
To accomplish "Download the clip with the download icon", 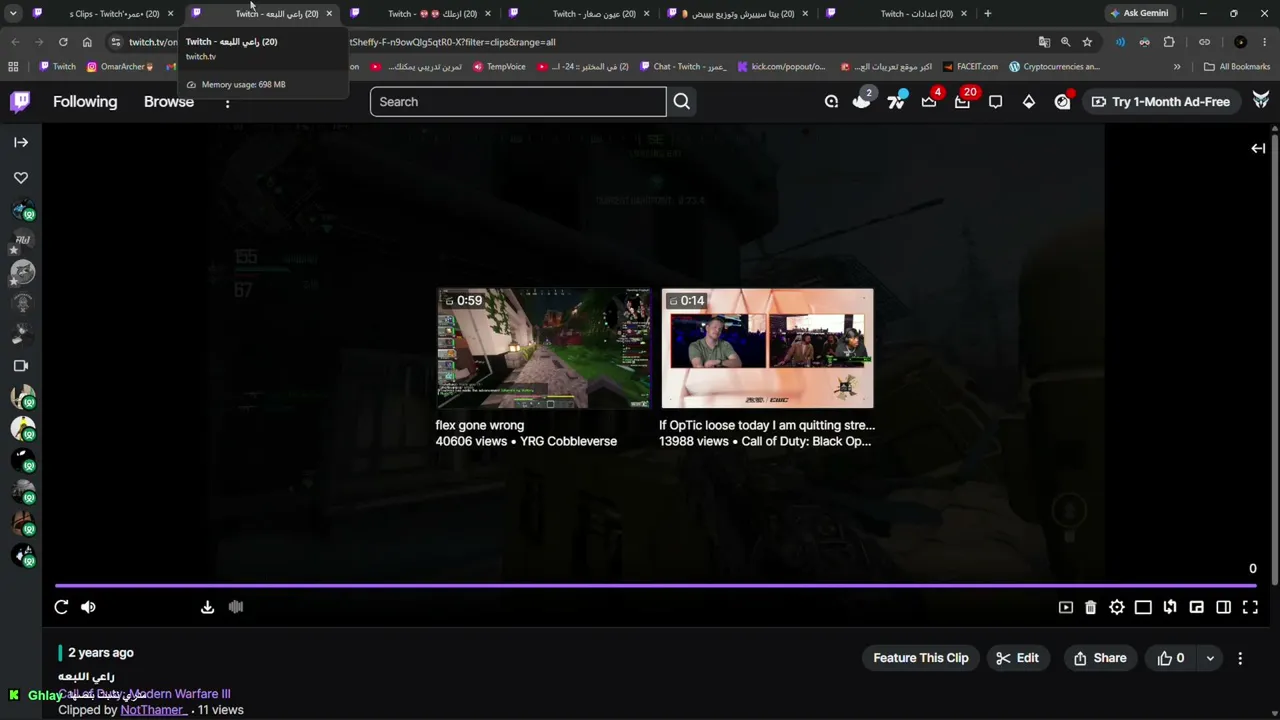I will click(207, 607).
